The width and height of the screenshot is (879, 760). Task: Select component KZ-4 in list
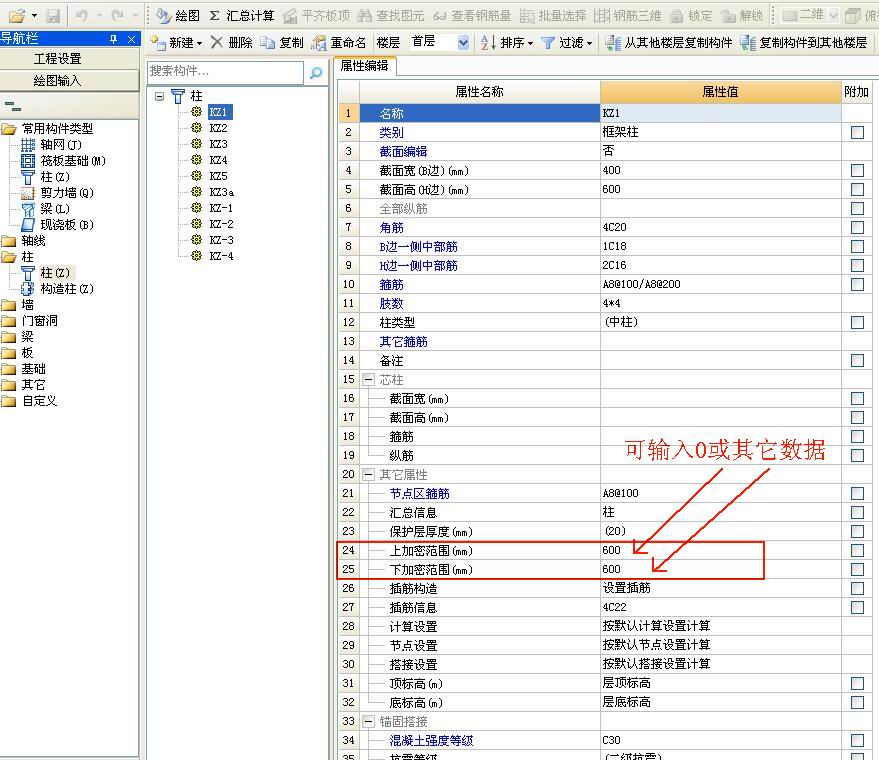[x=221, y=256]
